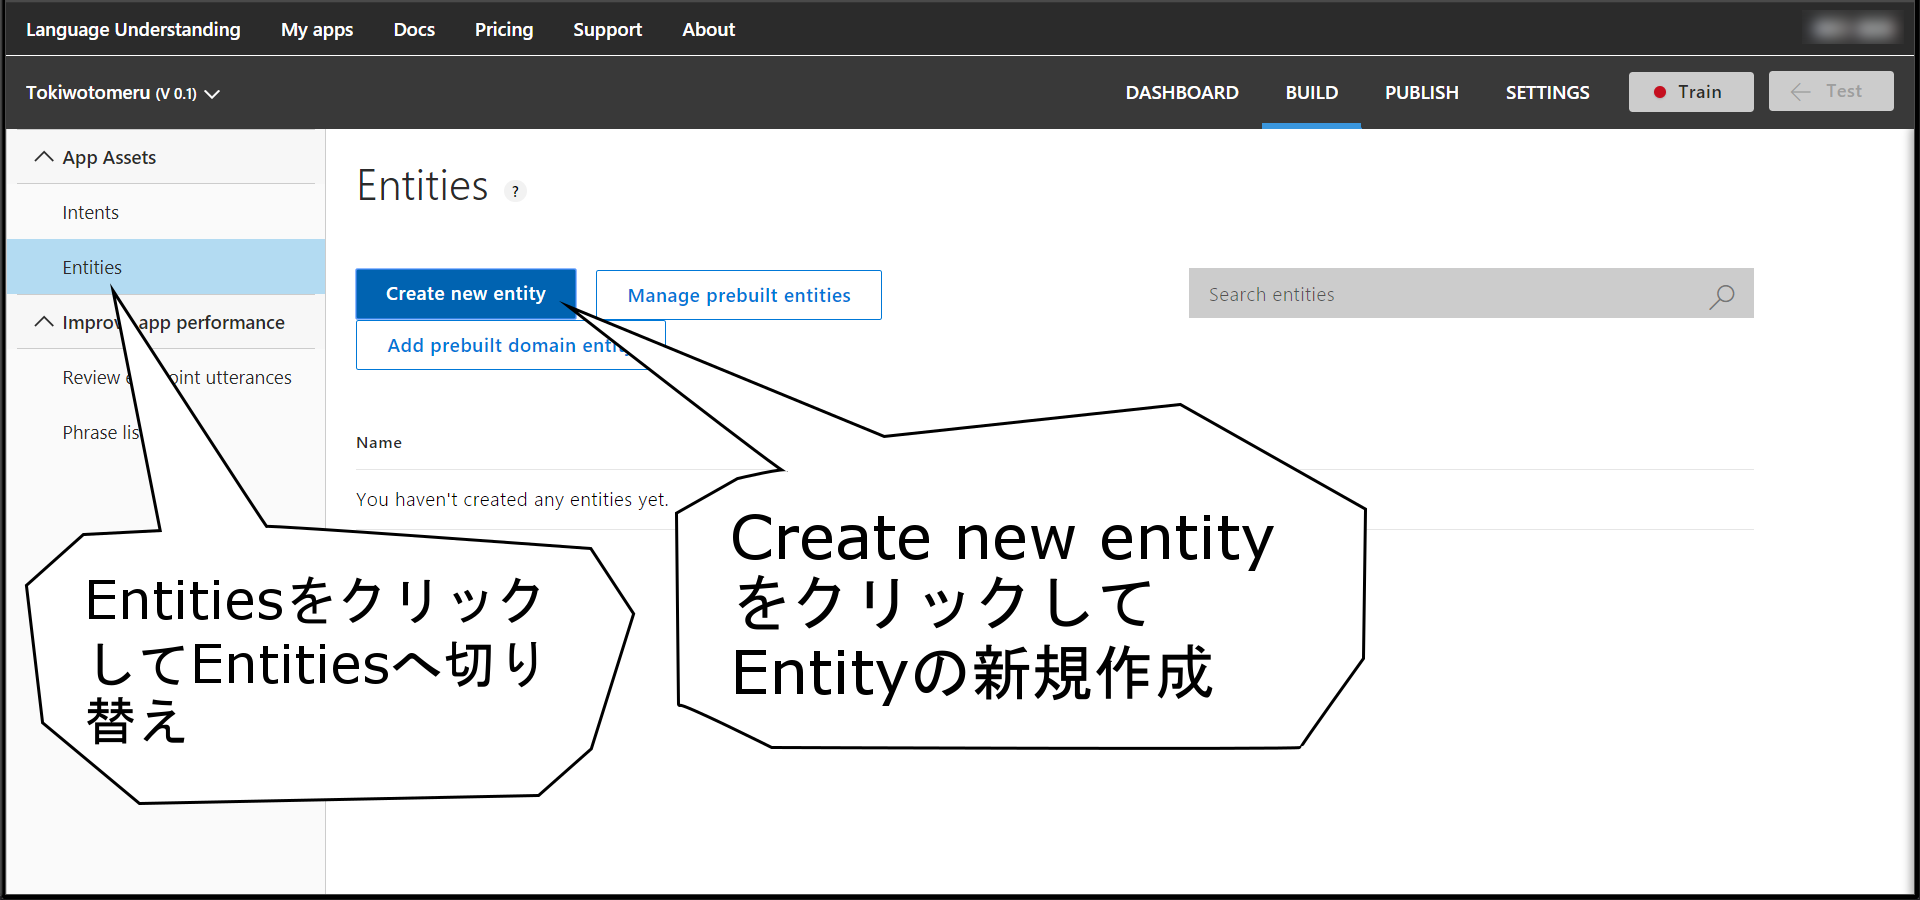Click Manage prebuilt entities
Viewport: 1920px width, 900px height.
coord(739,295)
